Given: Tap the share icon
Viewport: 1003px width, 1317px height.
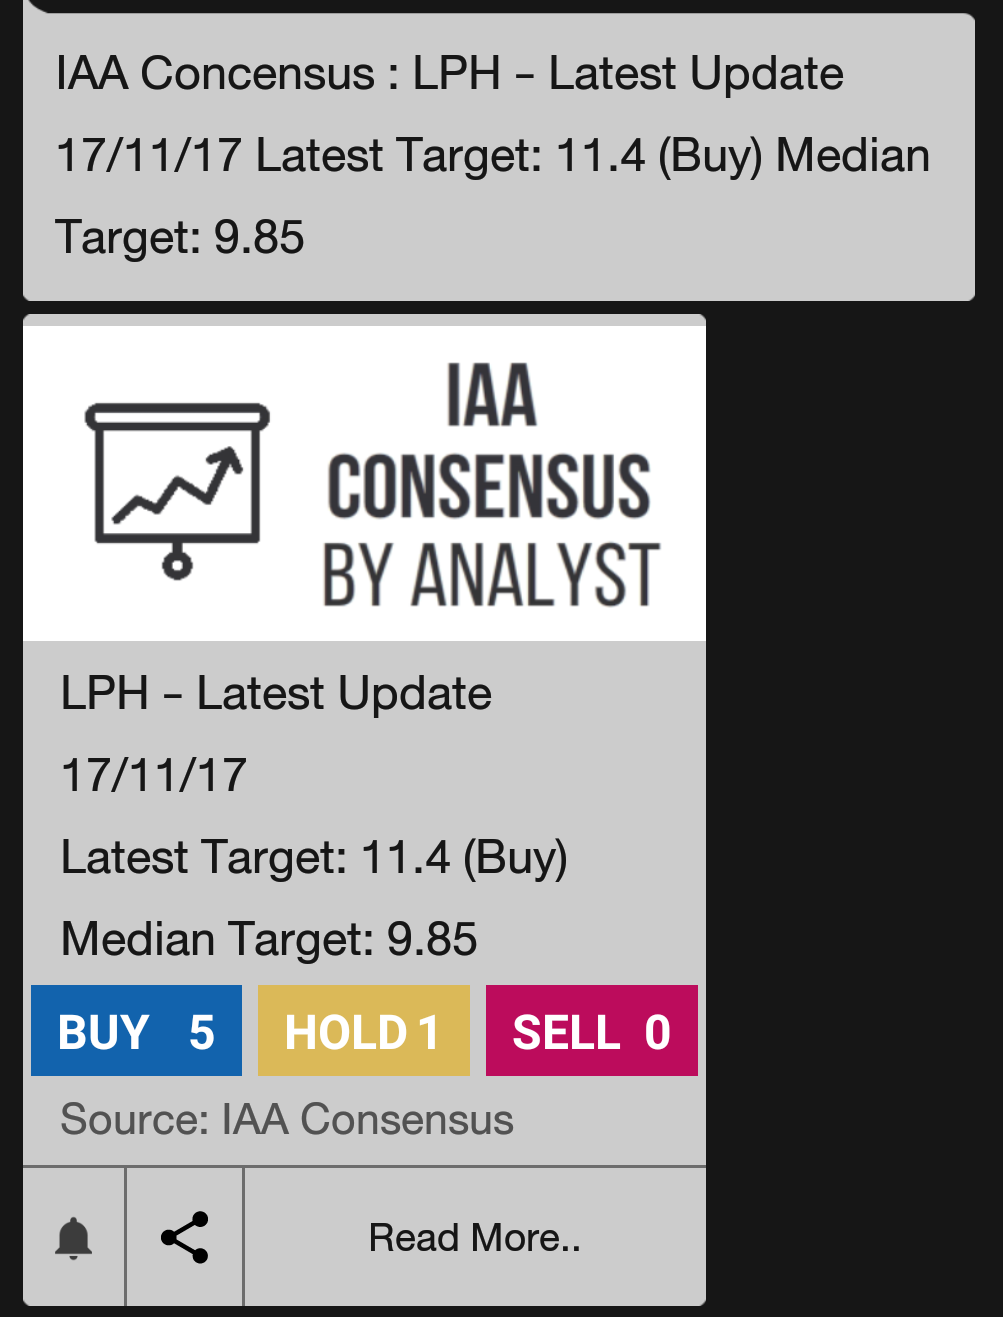Looking at the screenshot, I should (185, 1238).
